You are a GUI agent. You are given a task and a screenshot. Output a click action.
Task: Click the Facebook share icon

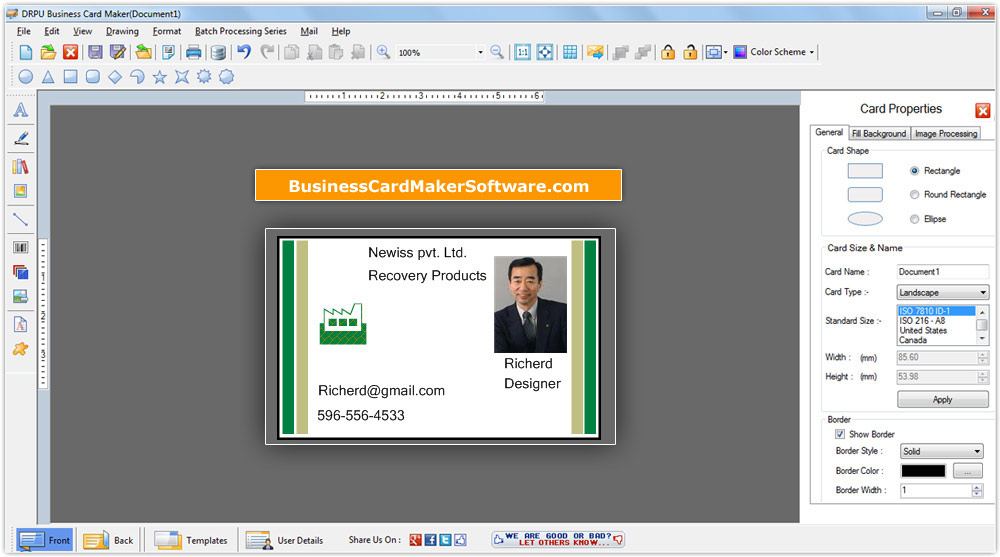(430, 540)
